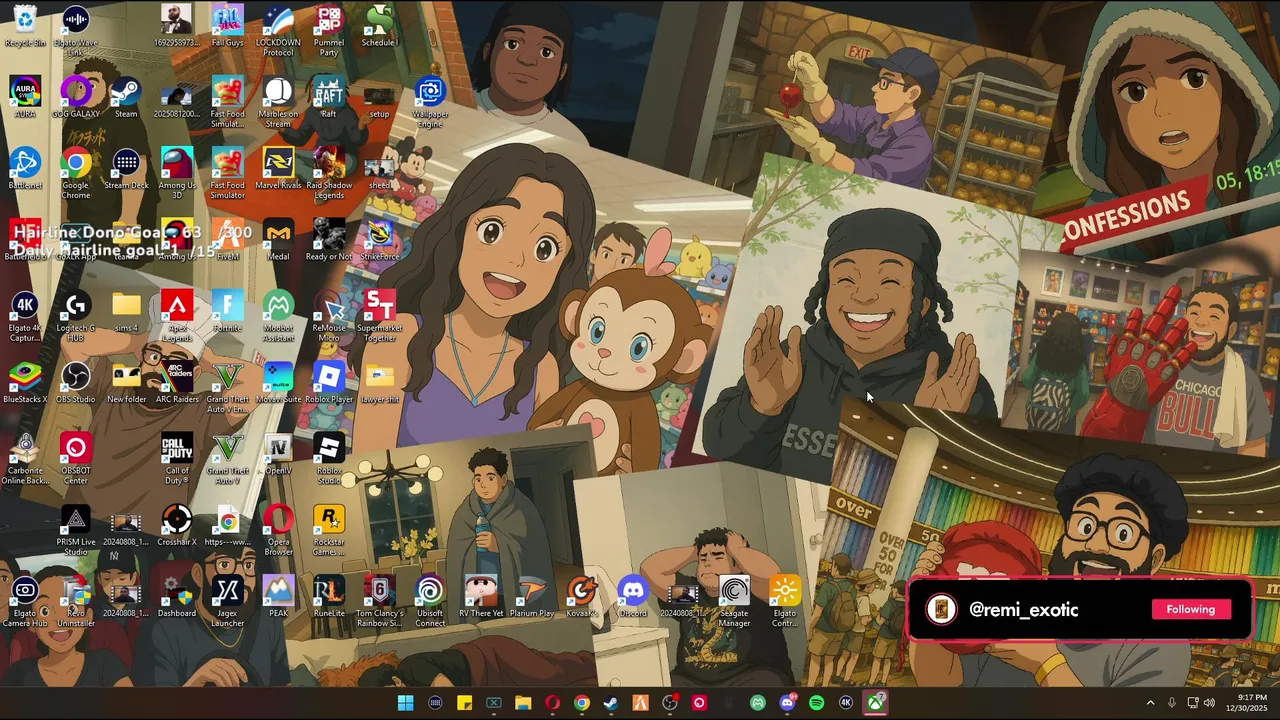Open OBSBOT Center desktop shortcut
Screen dimensions: 1280x720
click(76, 459)
